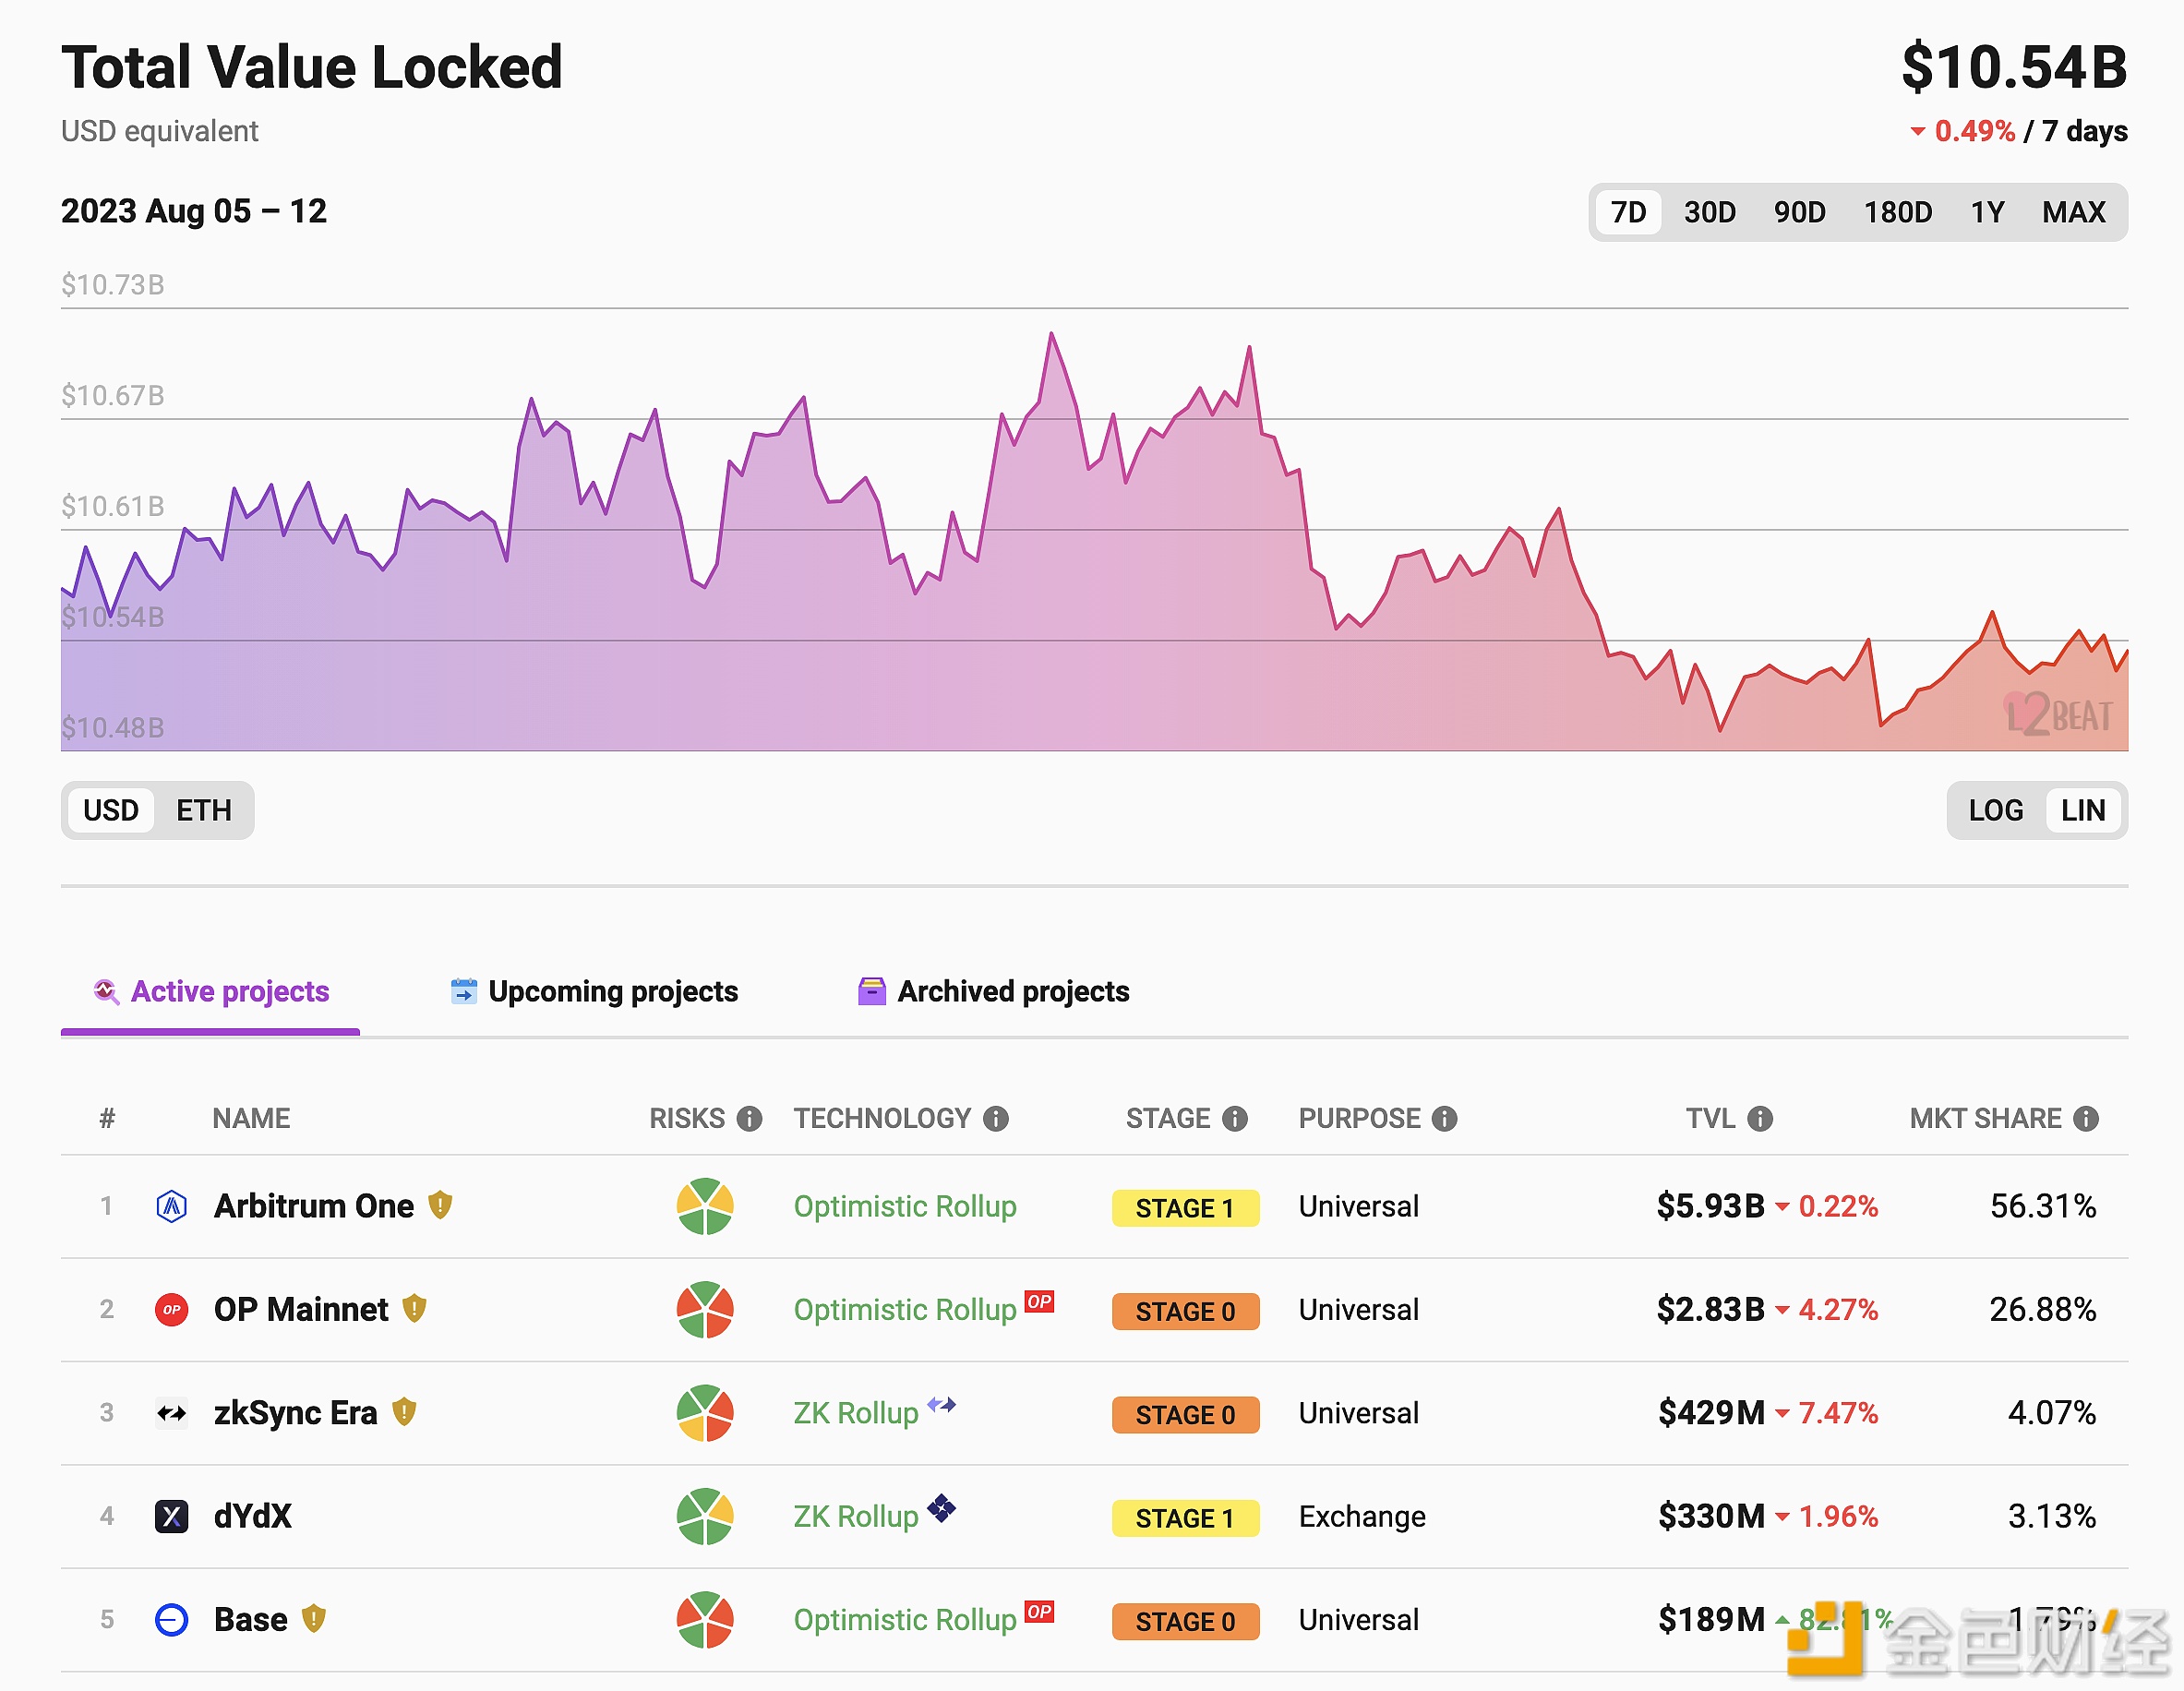The image size is (2184, 1691).
Task: Click the dYdX logo icon
Action: tap(172, 1516)
